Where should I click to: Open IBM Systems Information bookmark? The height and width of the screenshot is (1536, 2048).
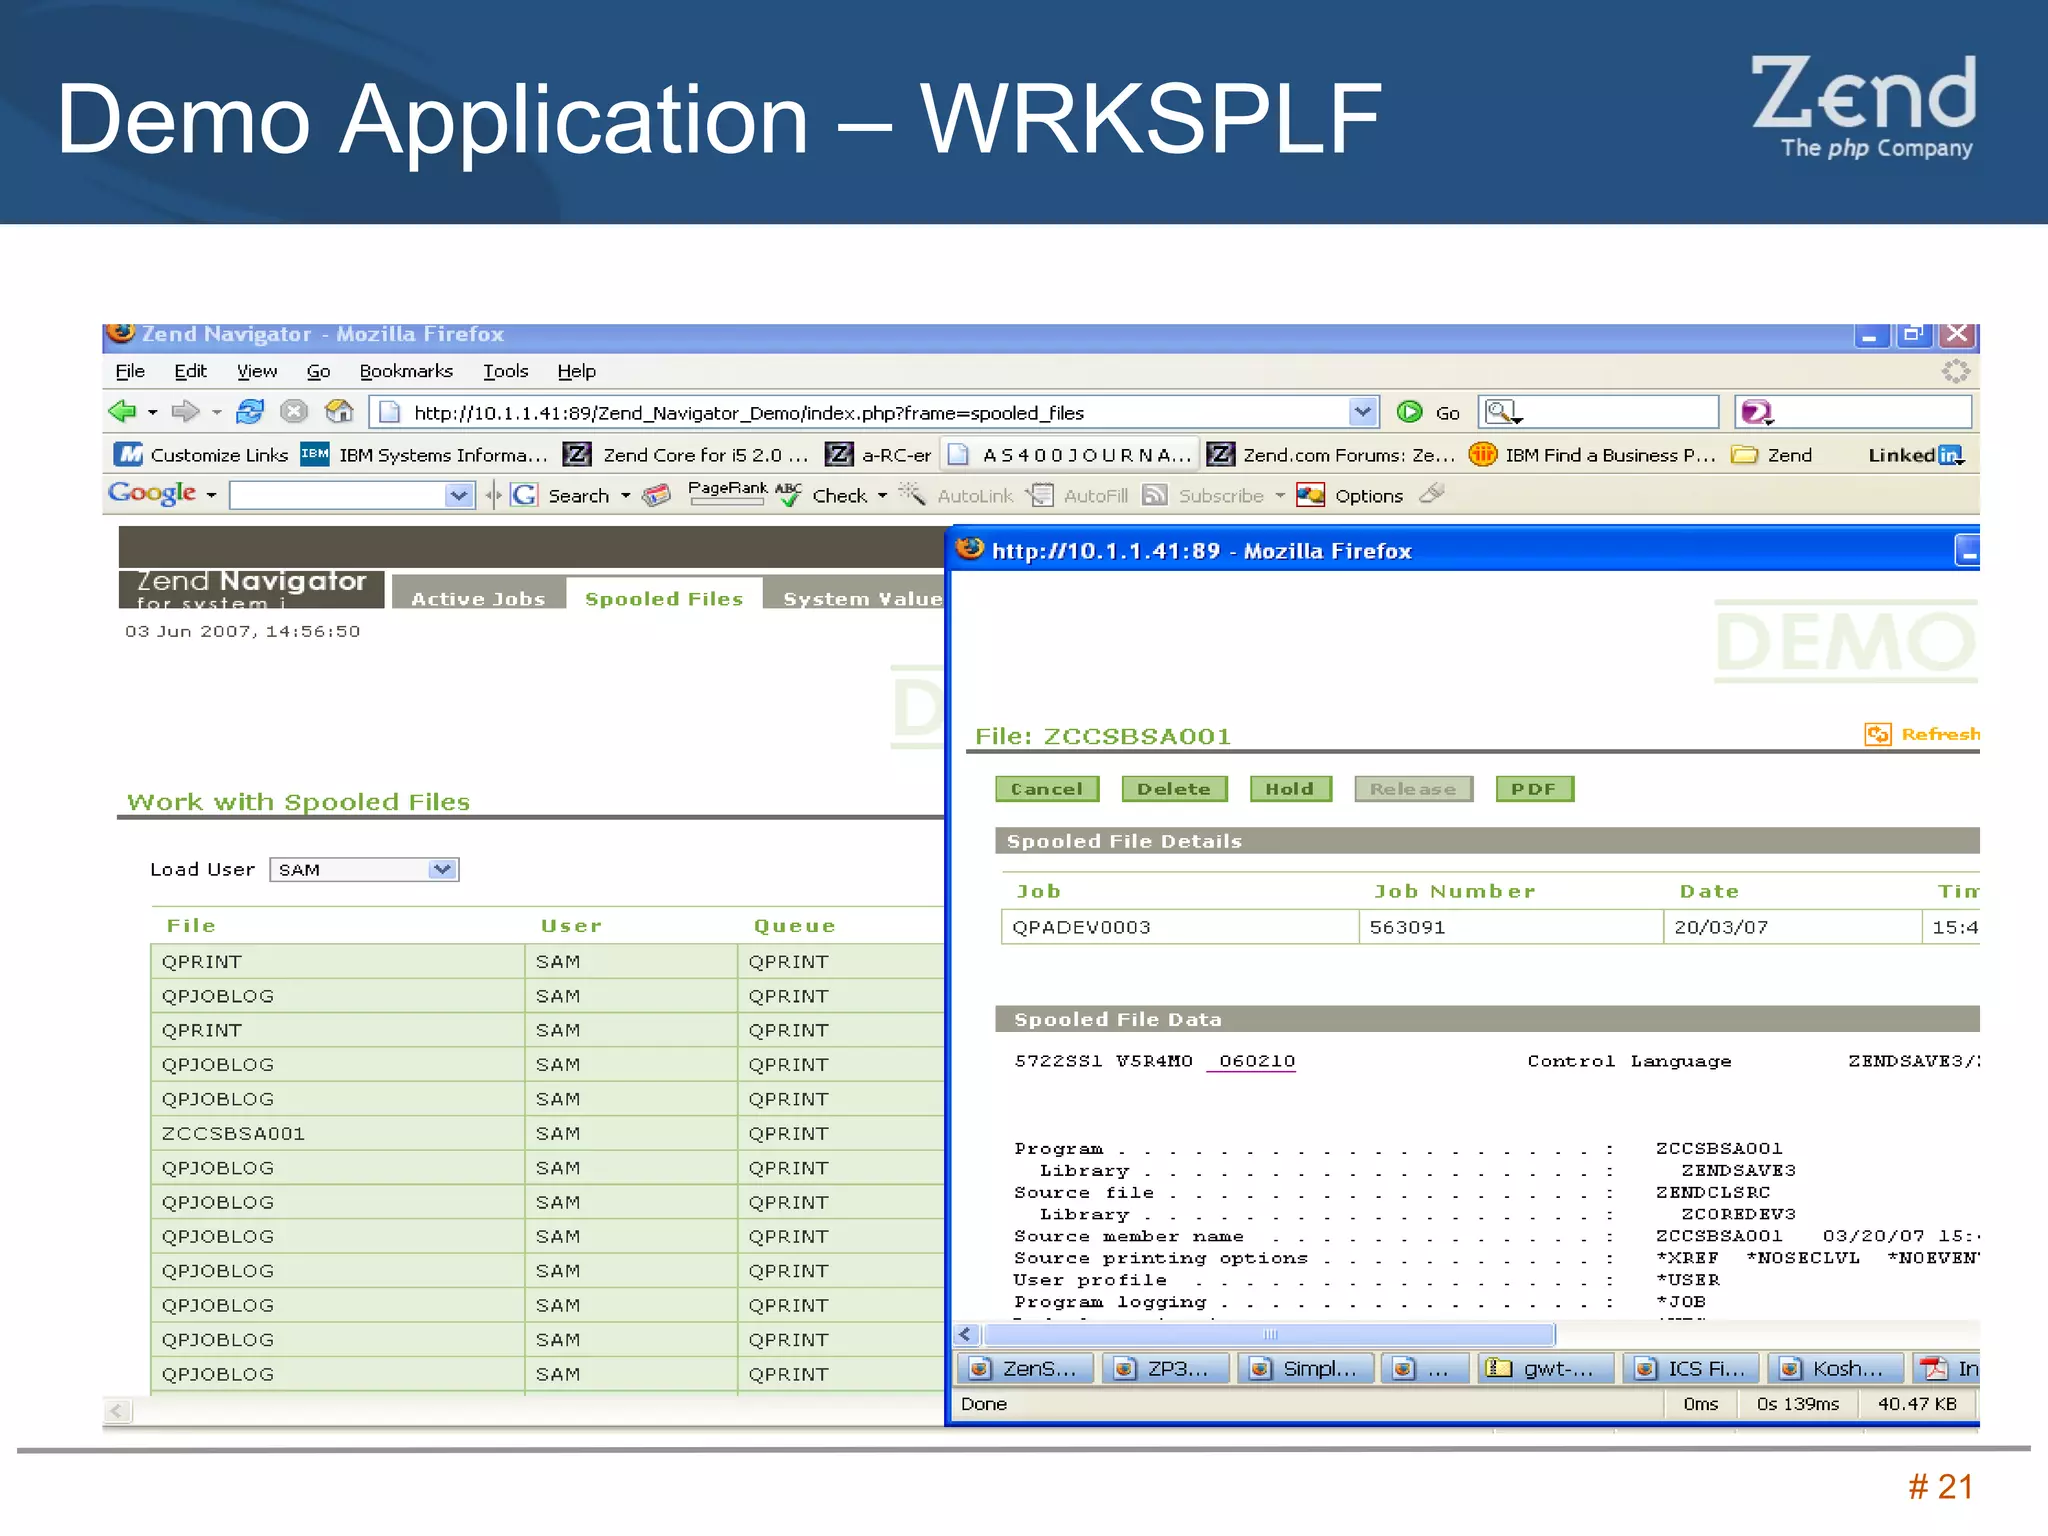pyautogui.click(x=425, y=455)
